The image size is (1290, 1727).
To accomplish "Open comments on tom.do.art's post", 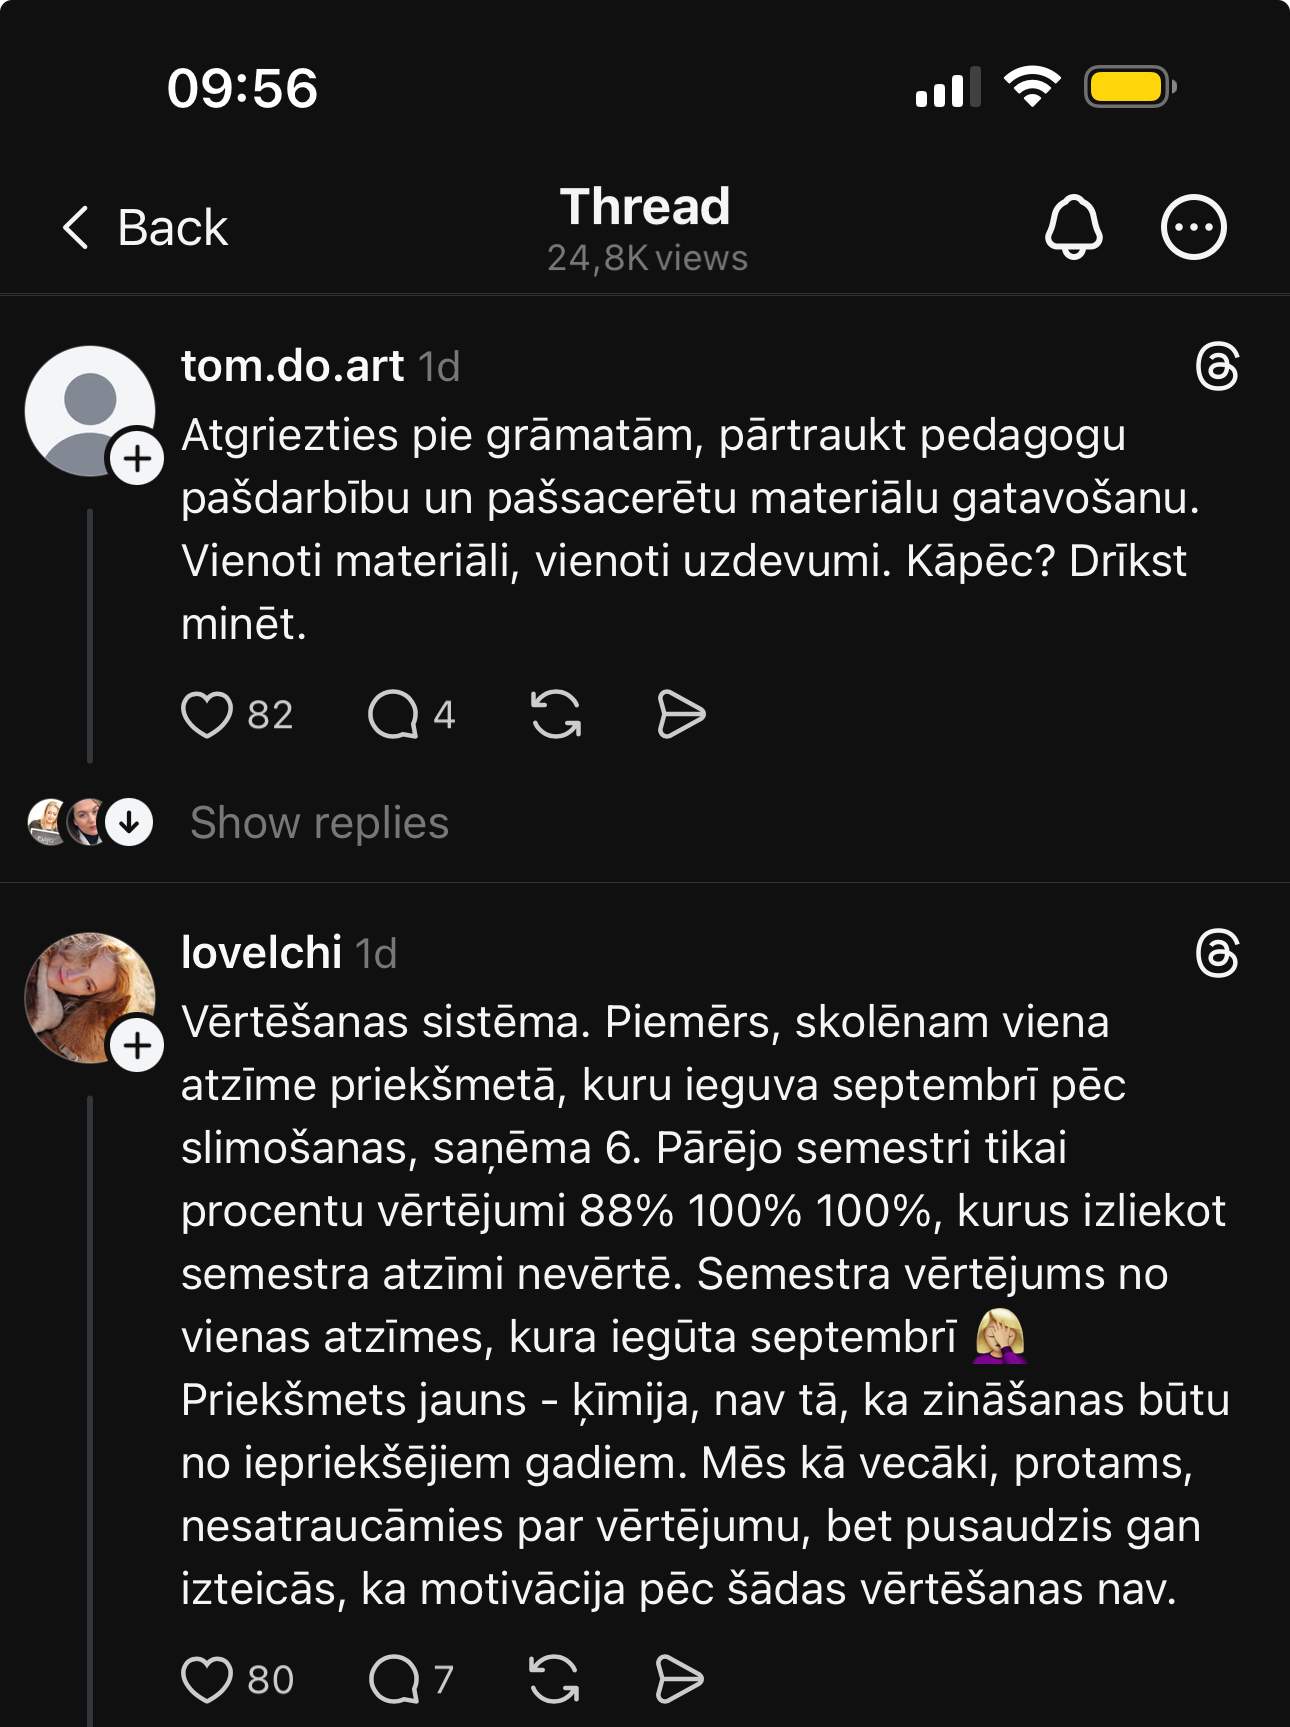I will click(393, 715).
